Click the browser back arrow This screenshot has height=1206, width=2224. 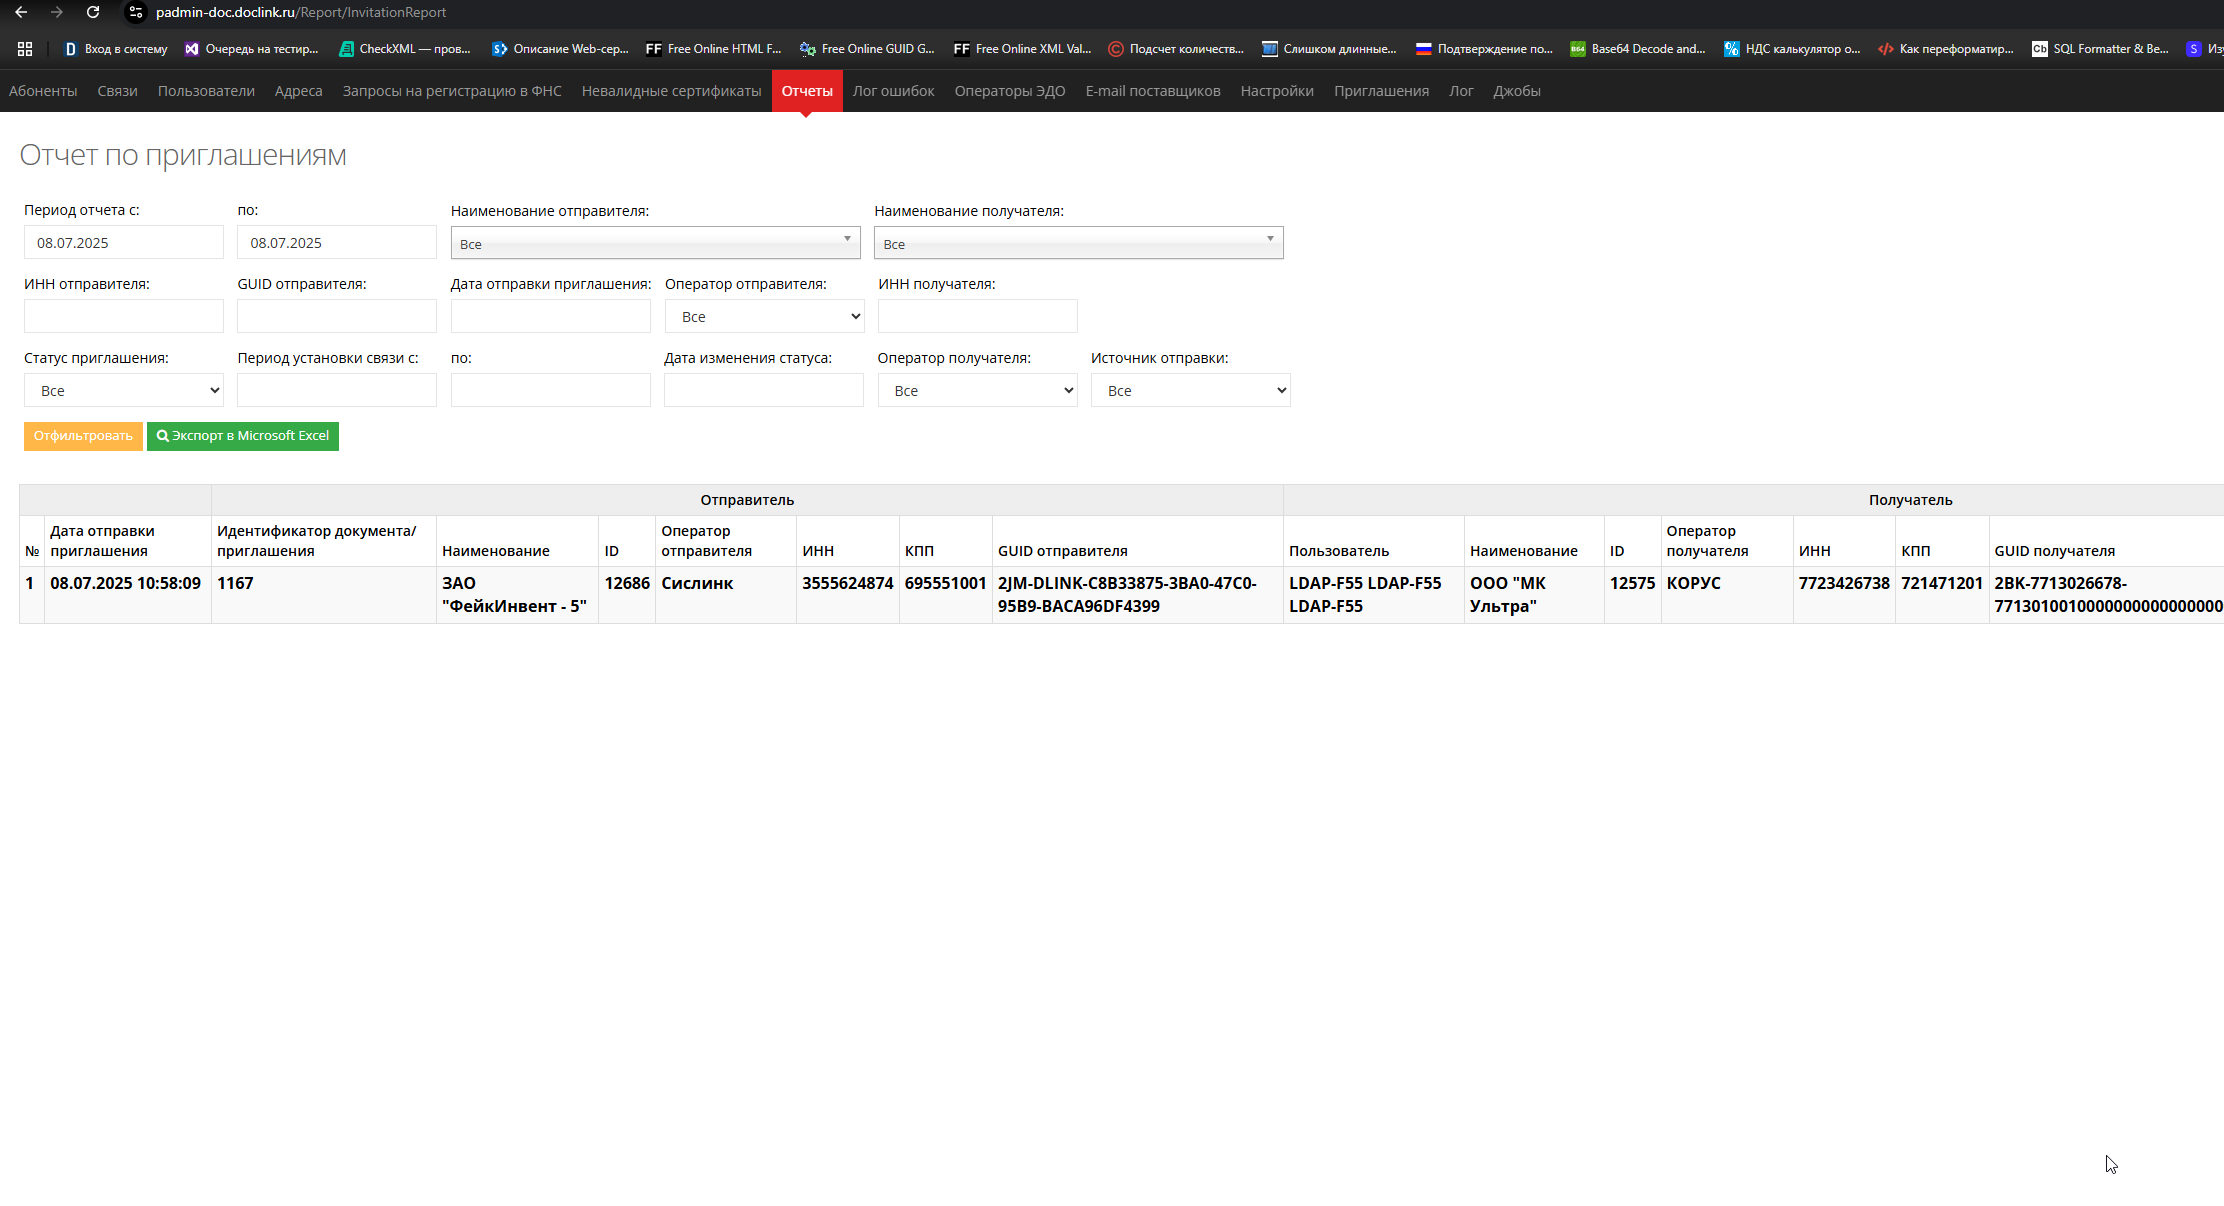click(21, 12)
